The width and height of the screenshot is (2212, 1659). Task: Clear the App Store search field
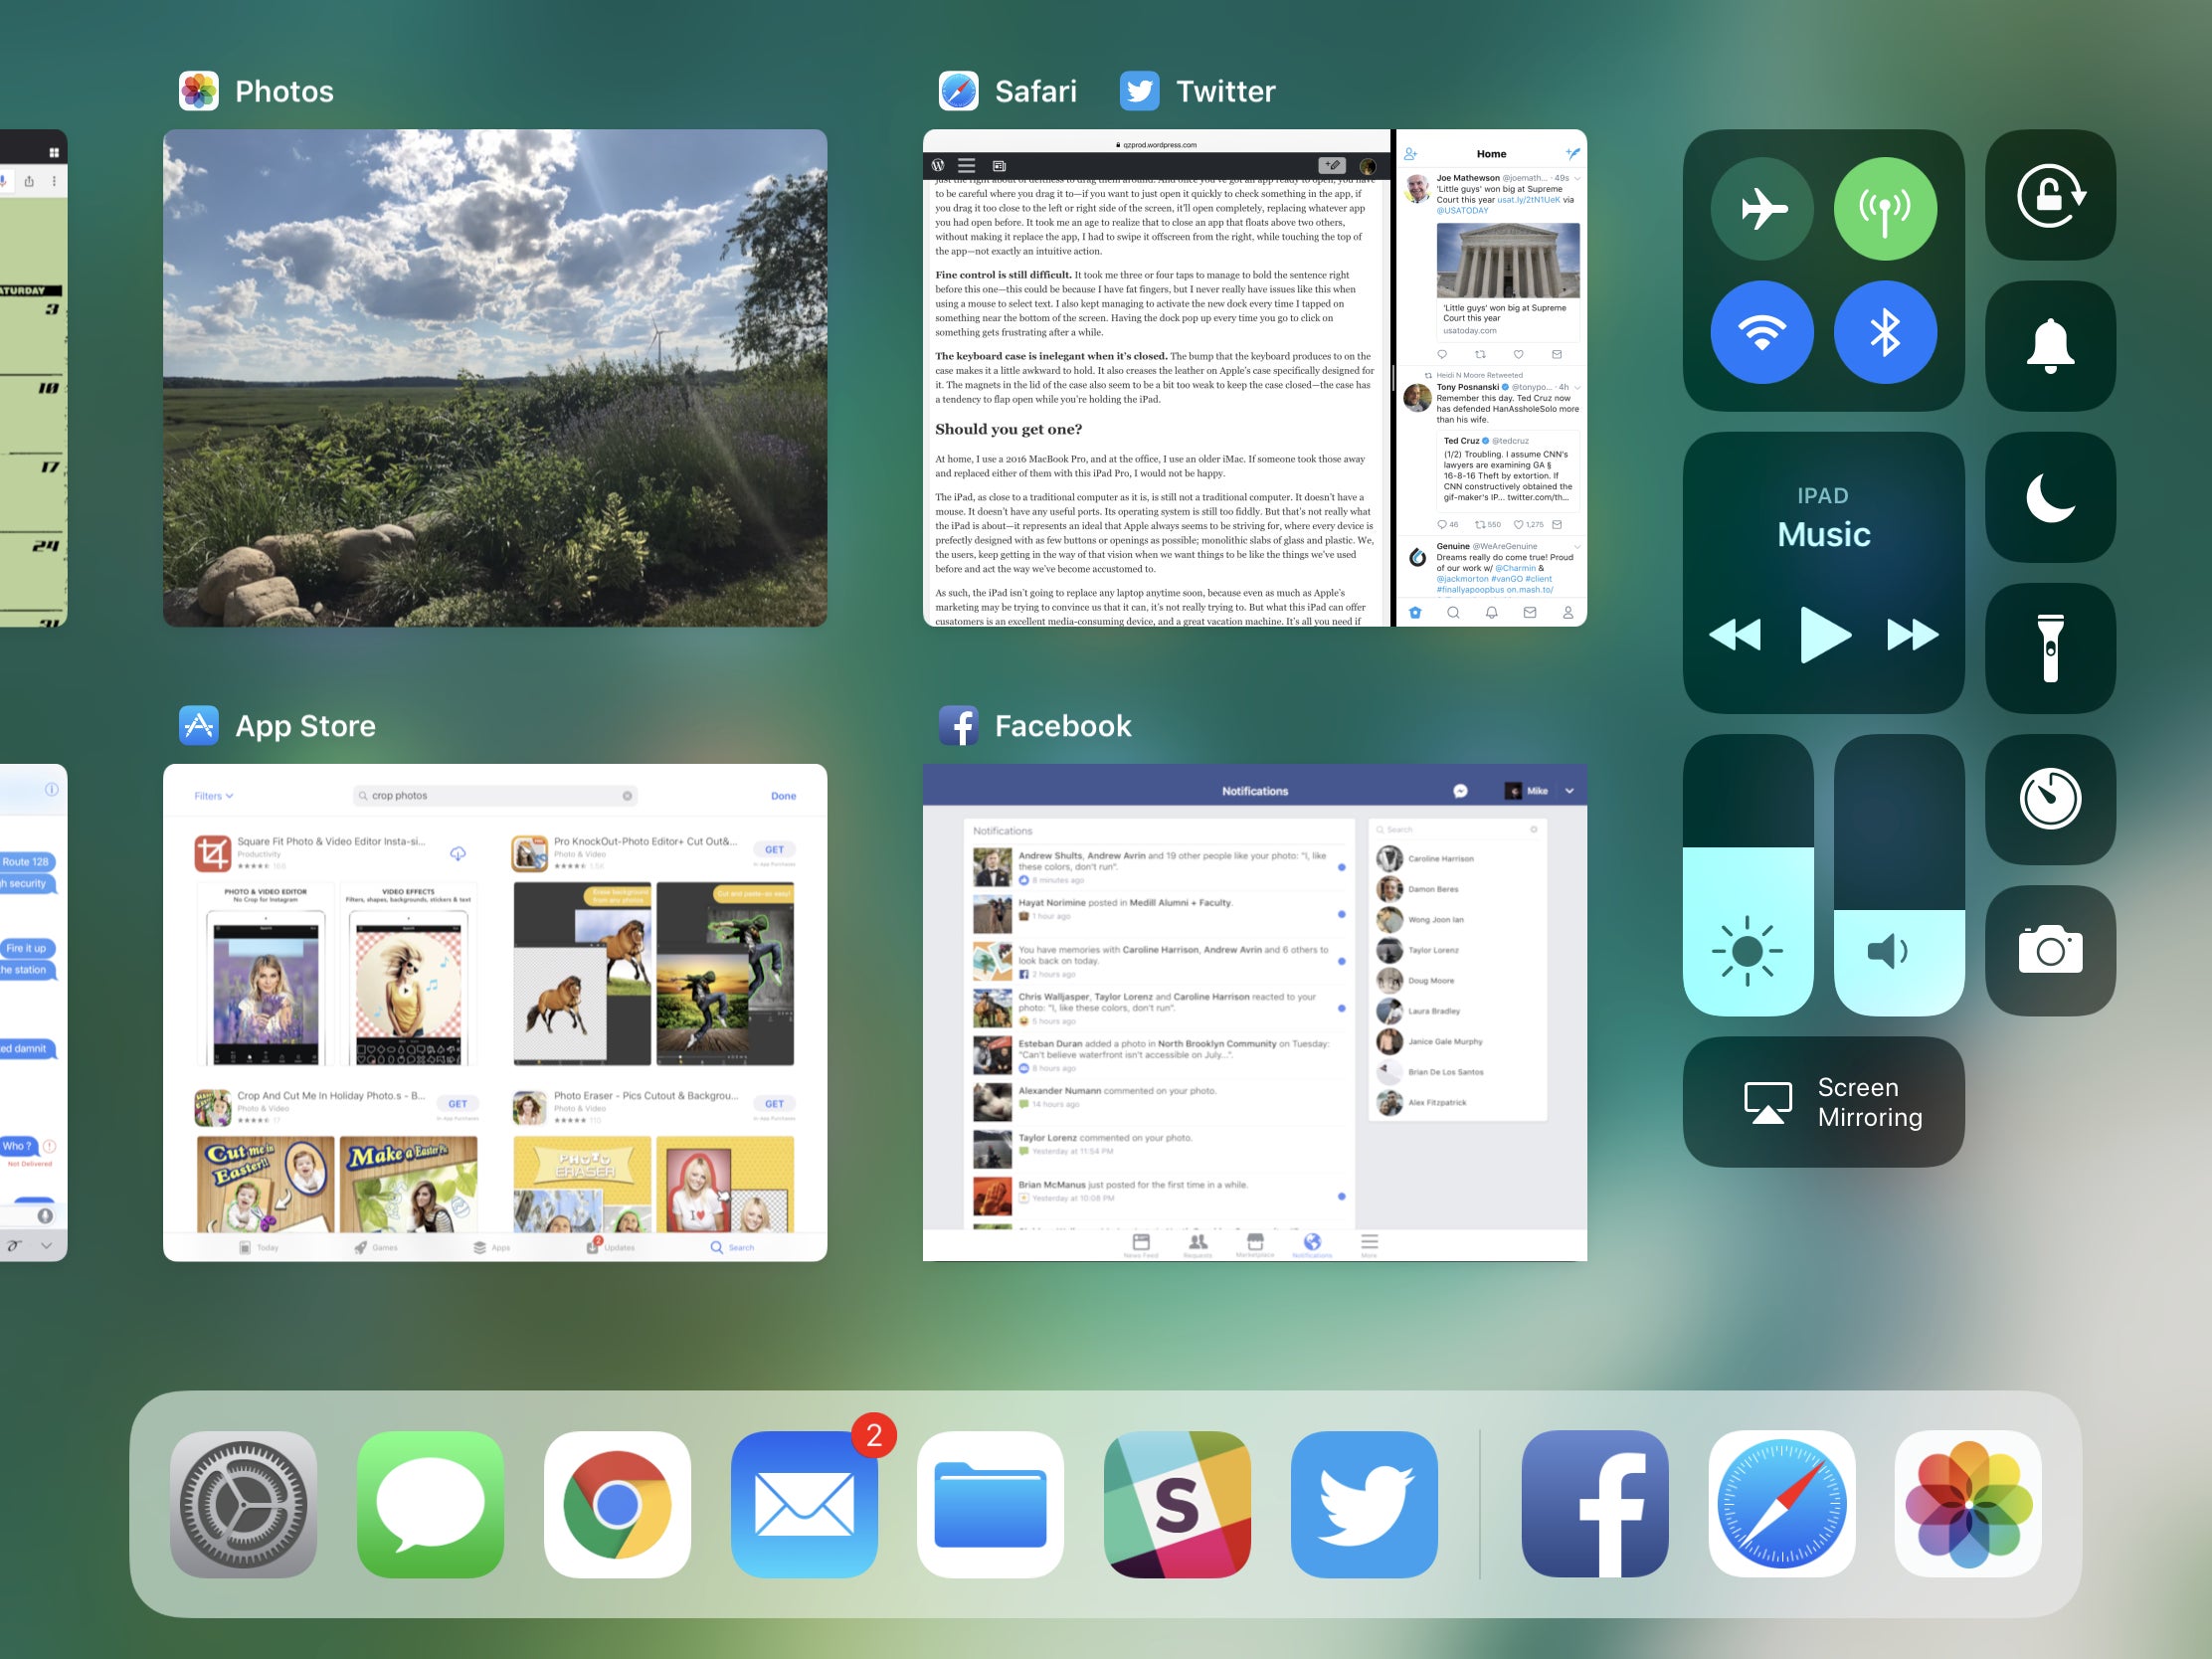(627, 796)
